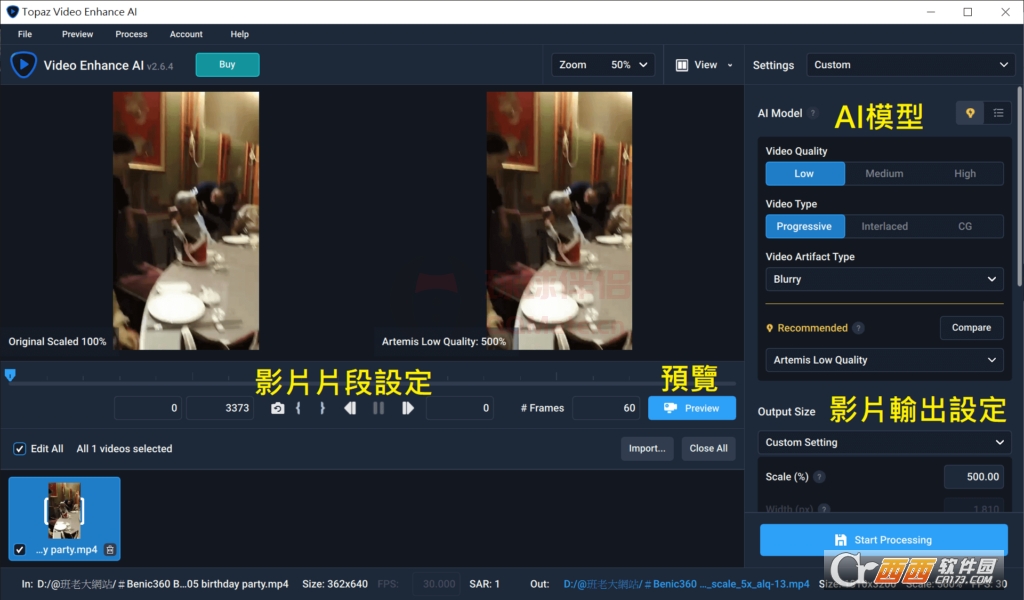Screen dimensions: 1024x600
Task: Expand the View dropdown
Action: click(705, 65)
